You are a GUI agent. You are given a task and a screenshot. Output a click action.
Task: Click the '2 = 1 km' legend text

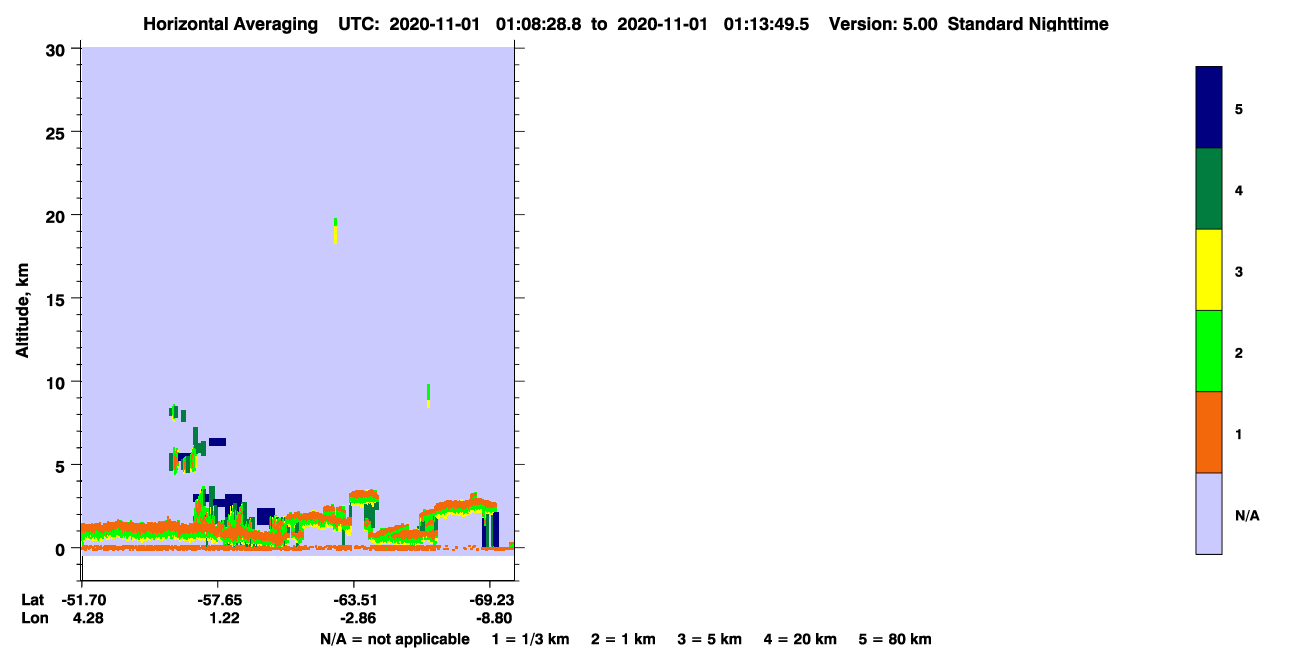[x=623, y=639]
